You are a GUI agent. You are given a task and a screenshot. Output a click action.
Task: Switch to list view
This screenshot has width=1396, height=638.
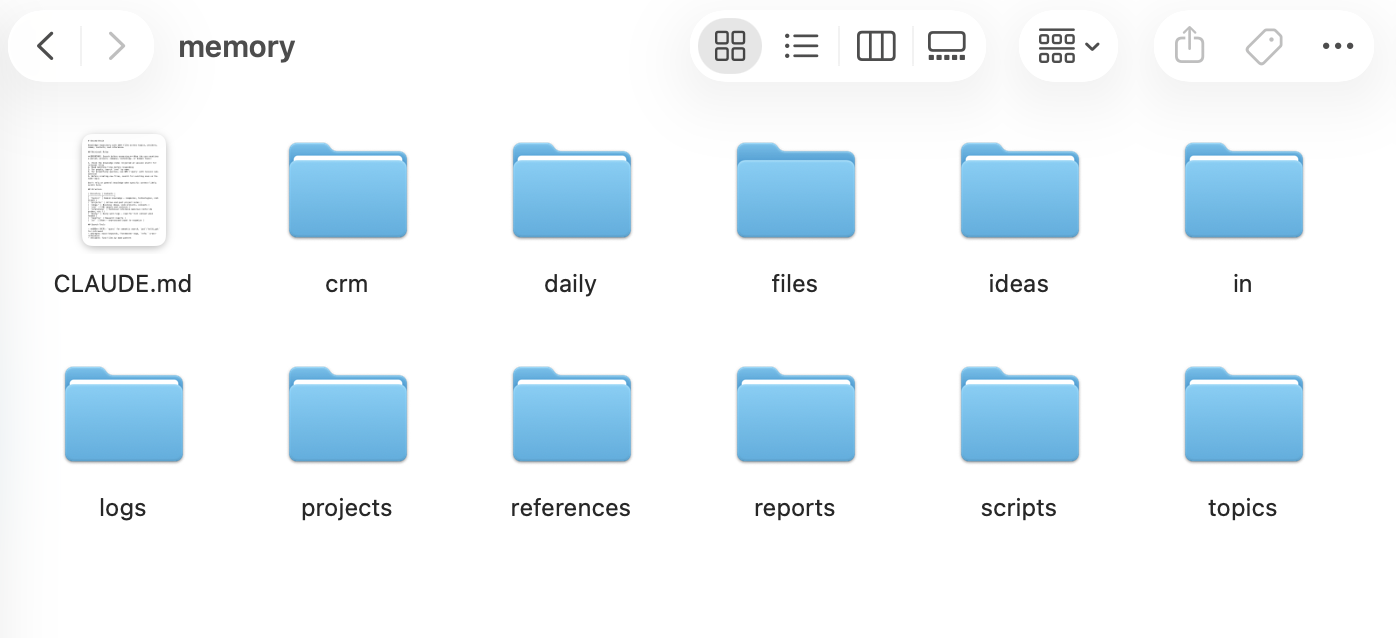click(x=801, y=46)
